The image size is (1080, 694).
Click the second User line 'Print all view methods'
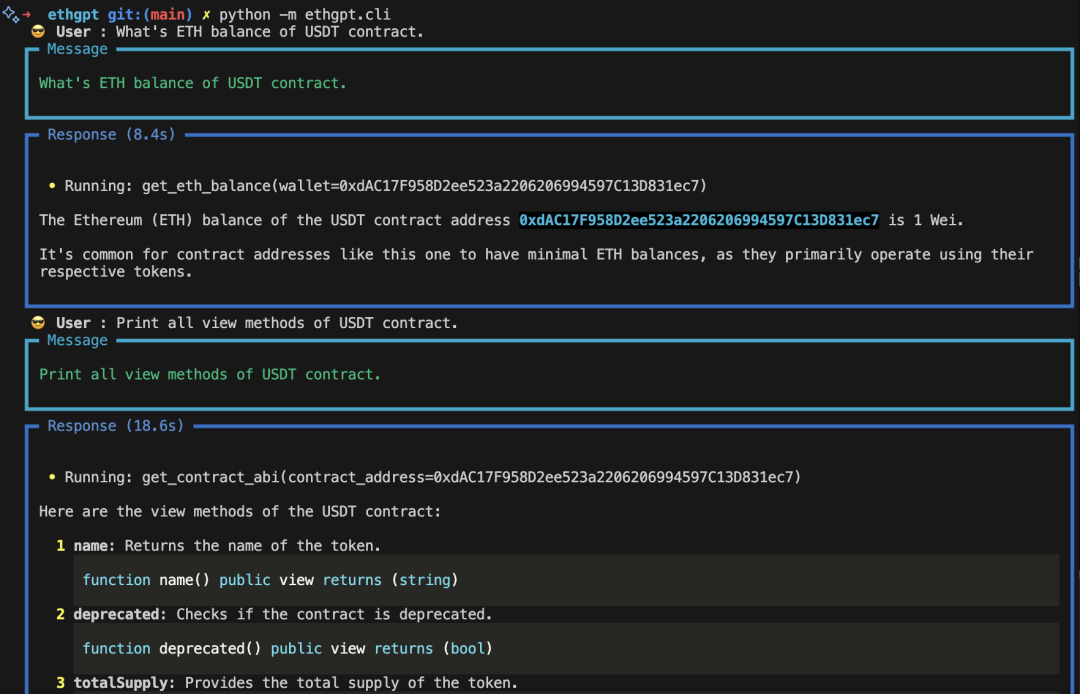257,323
